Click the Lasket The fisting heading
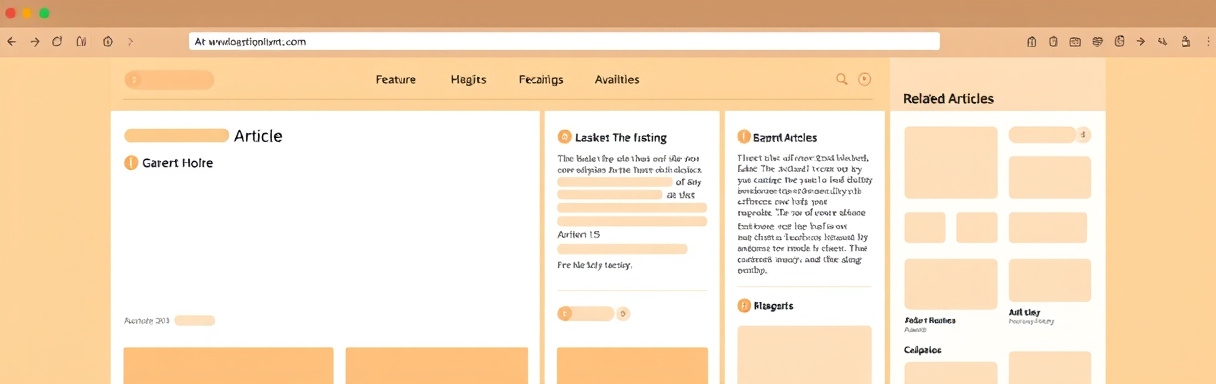The height and width of the screenshot is (384, 1216). pyautogui.click(x=621, y=137)
